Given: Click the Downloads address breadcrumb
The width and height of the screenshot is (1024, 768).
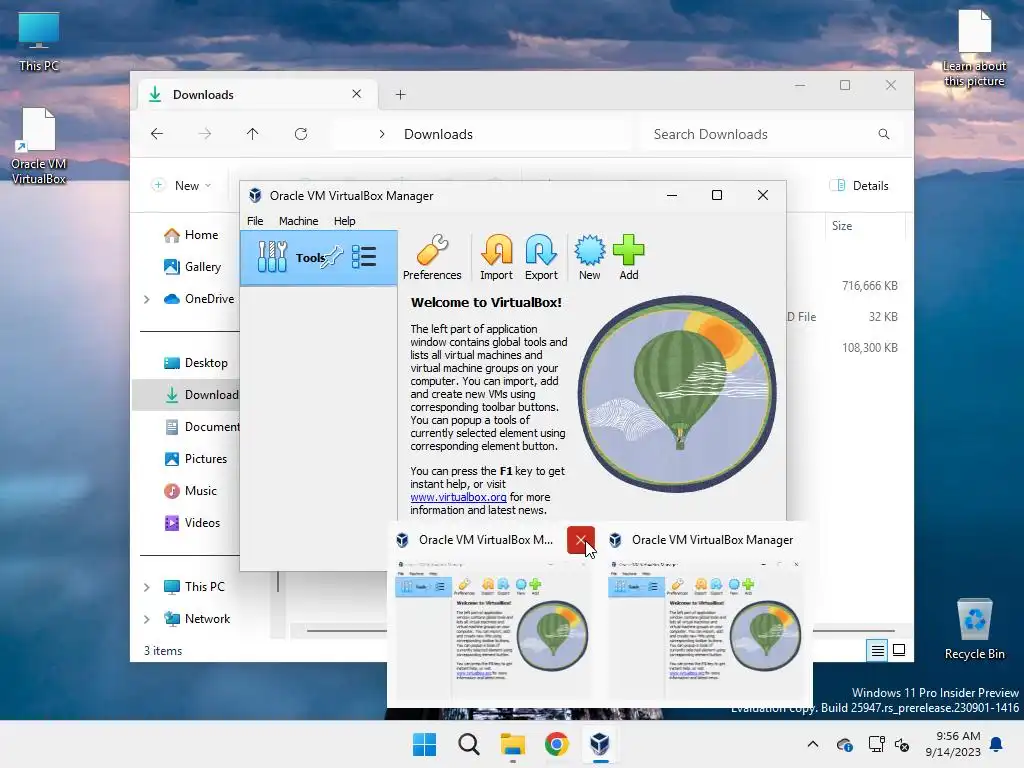Looking at the screenshot, I should [438, 134].
